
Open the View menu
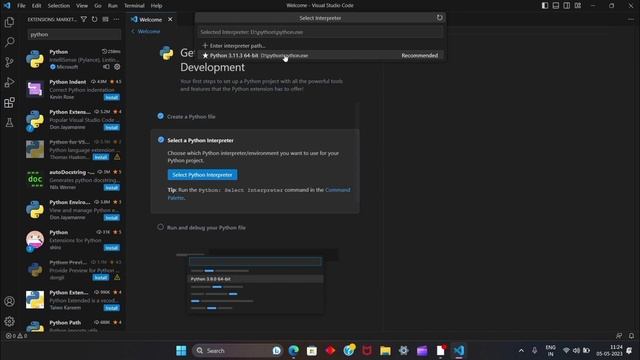point(82,6)
